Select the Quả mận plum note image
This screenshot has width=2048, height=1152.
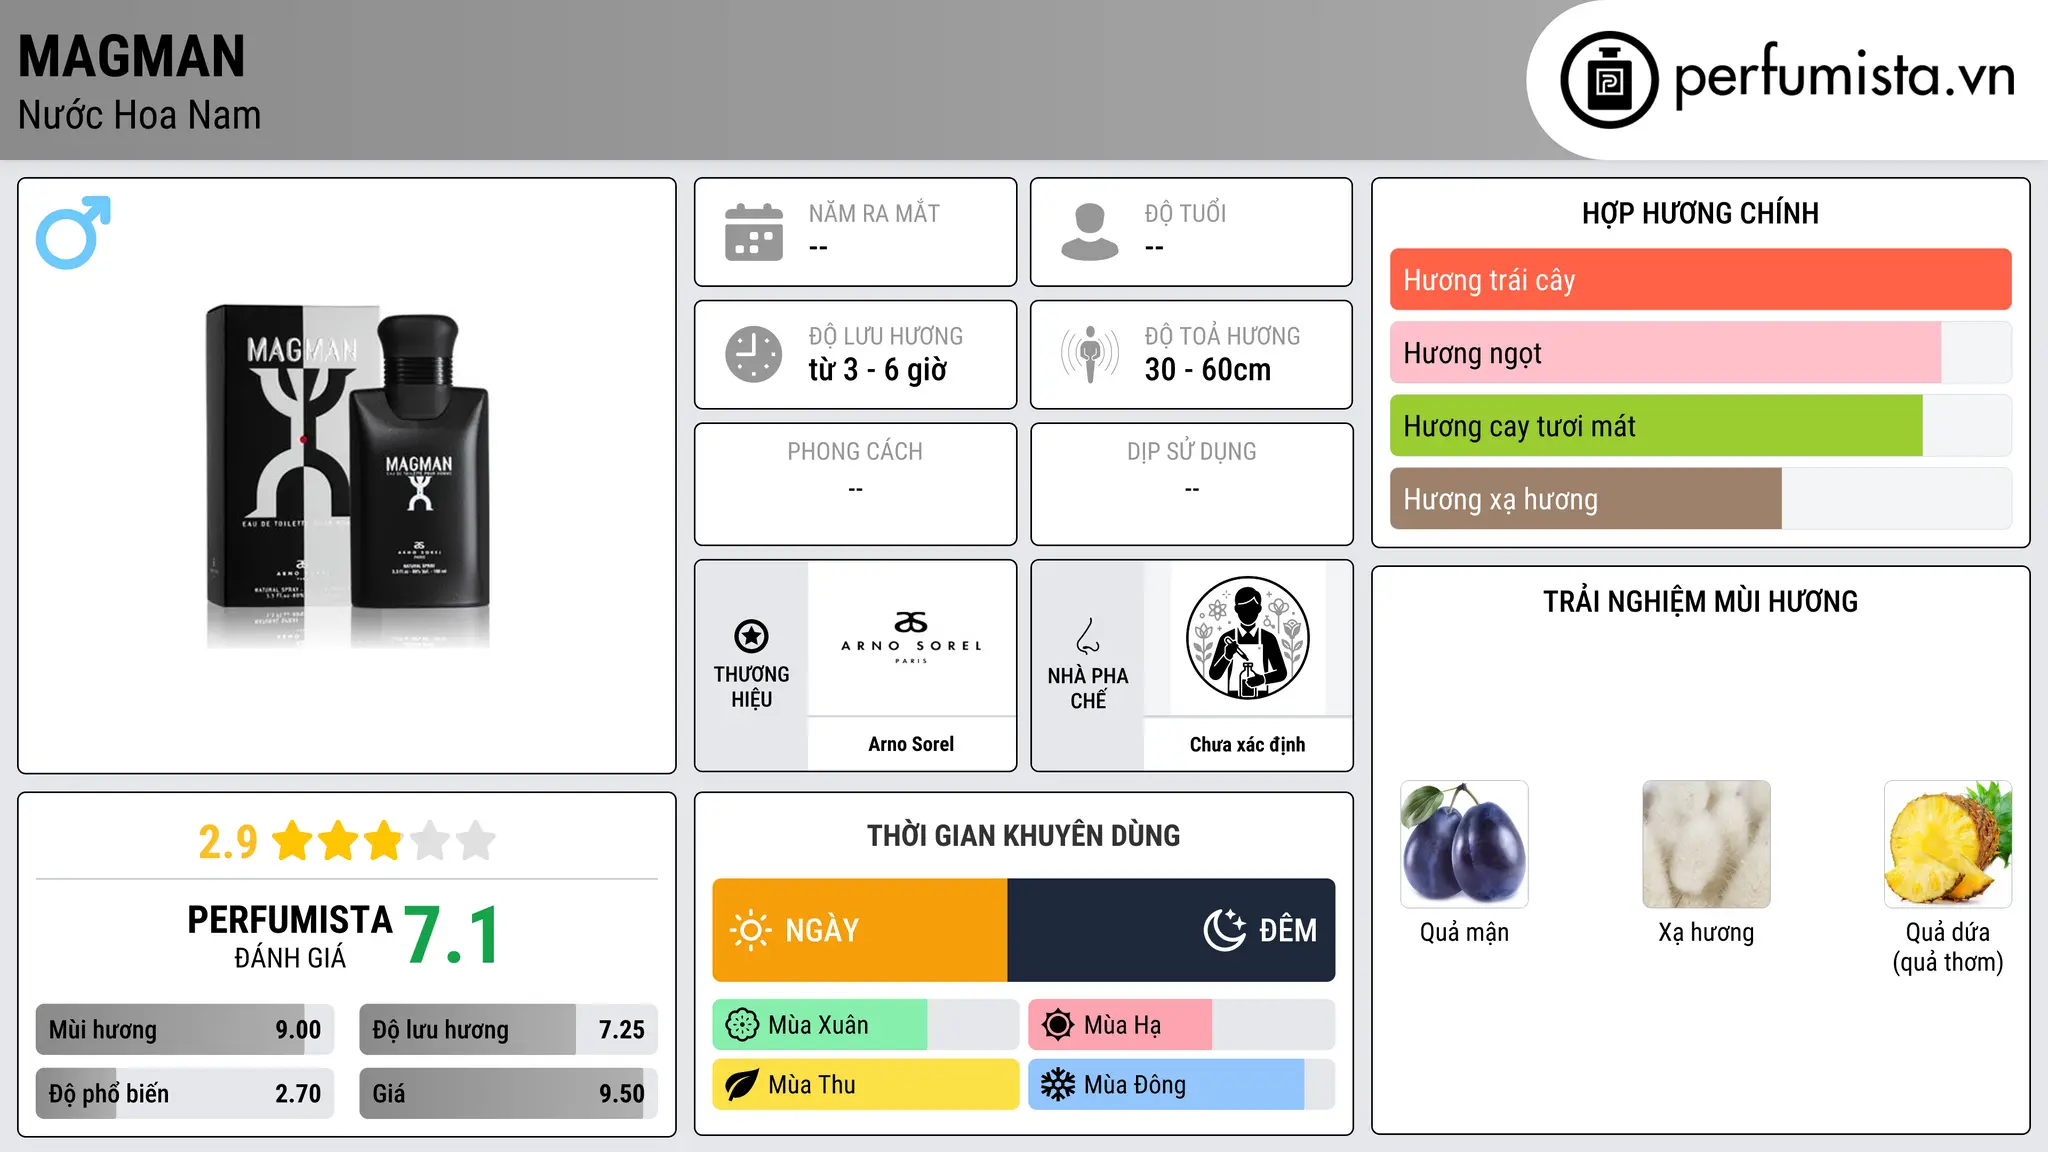click(x=1464, y=844)
